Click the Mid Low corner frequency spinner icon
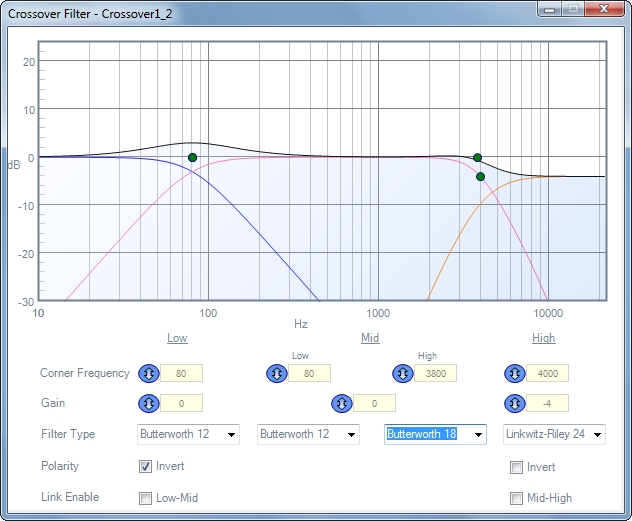Screen dimensions: 632x521 (x=275, y=373)
